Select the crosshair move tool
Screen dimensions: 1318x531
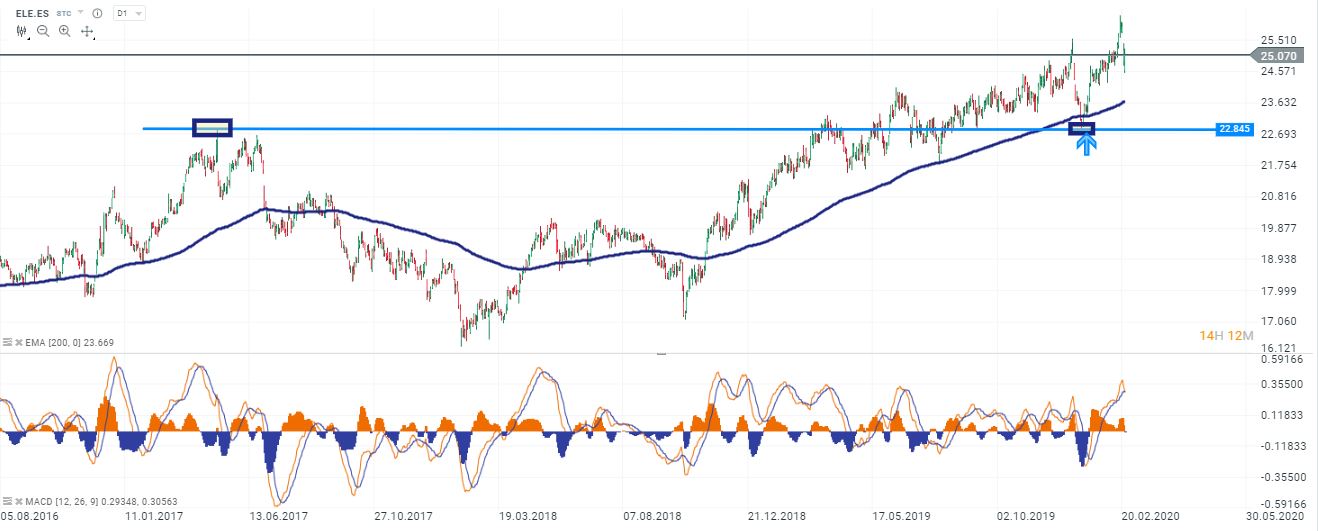[x=87, y=32]
